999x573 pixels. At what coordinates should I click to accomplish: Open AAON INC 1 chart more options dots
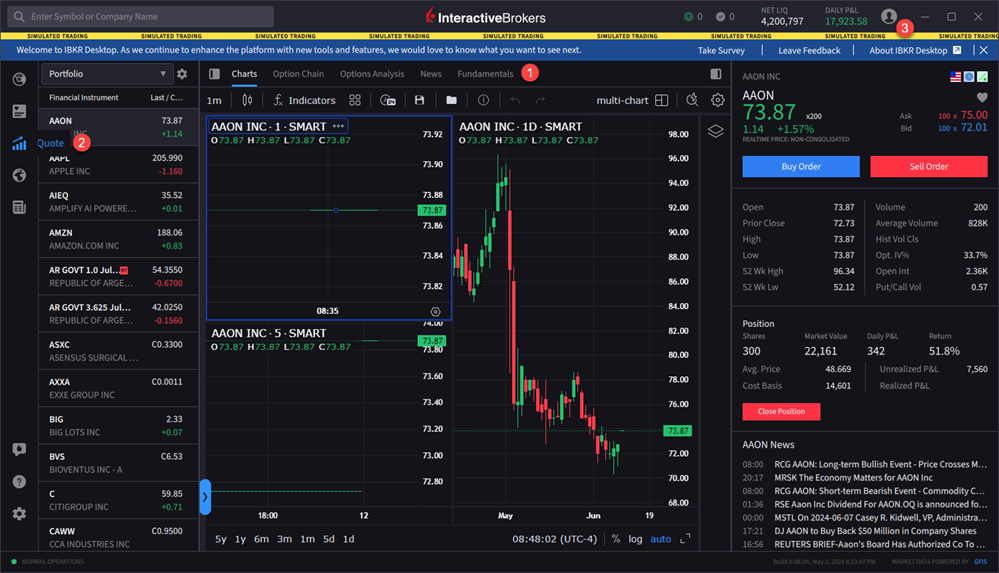point(338,126)
